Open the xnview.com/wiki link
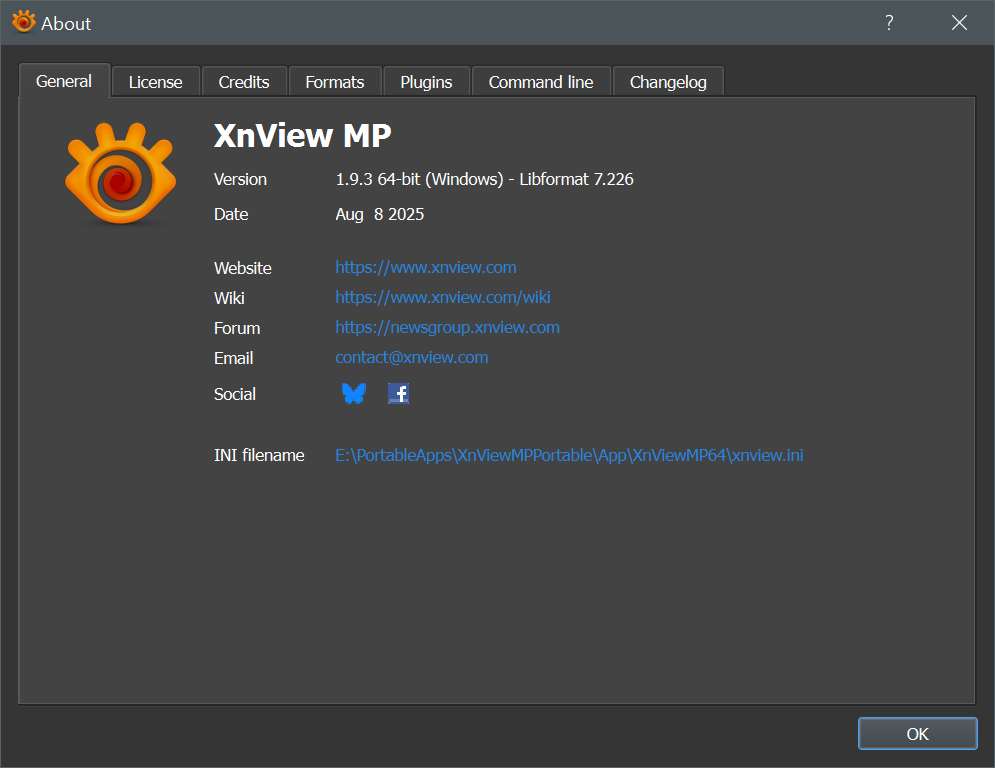The image size is (995, 768). pyautogui.click(x=443, y=297)
